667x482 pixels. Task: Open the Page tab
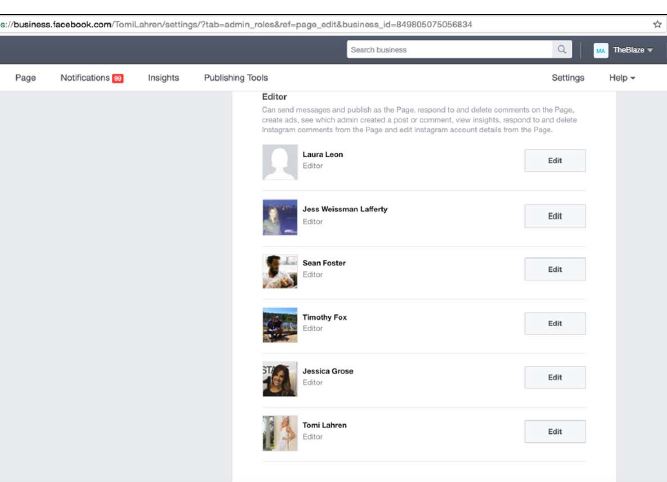pos(26,78)
